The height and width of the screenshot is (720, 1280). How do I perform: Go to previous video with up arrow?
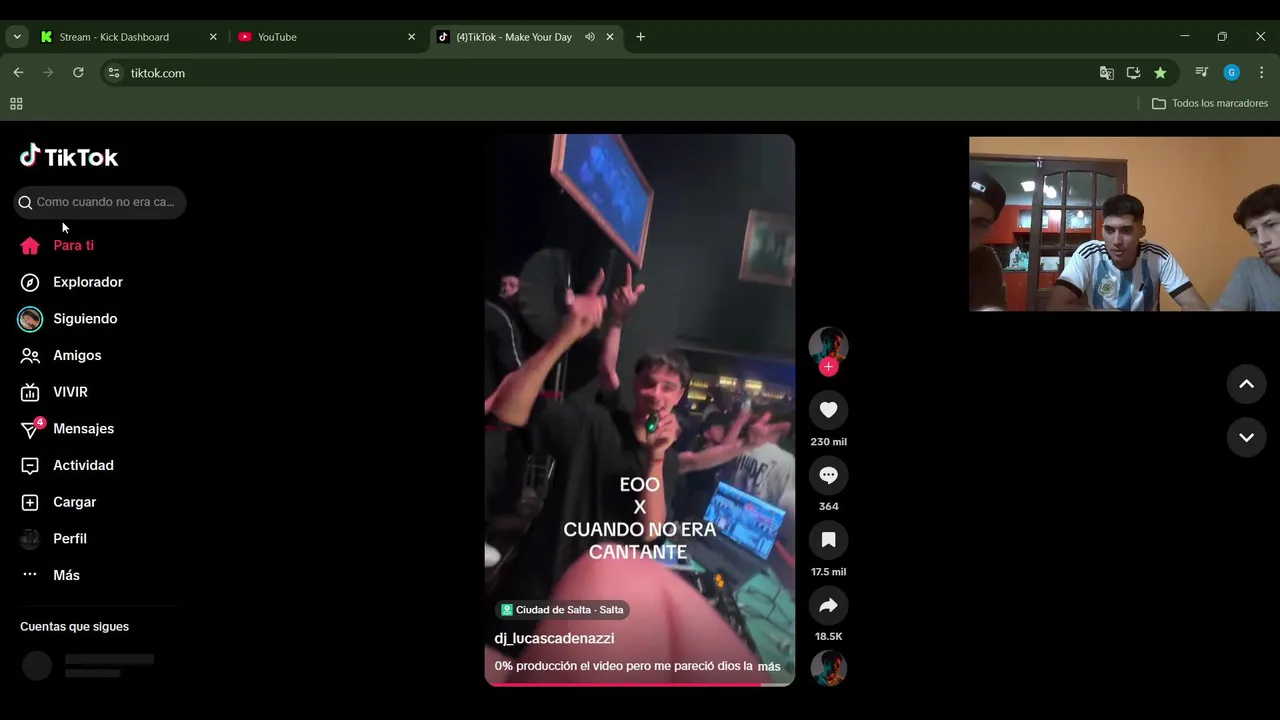(1246, 384)
